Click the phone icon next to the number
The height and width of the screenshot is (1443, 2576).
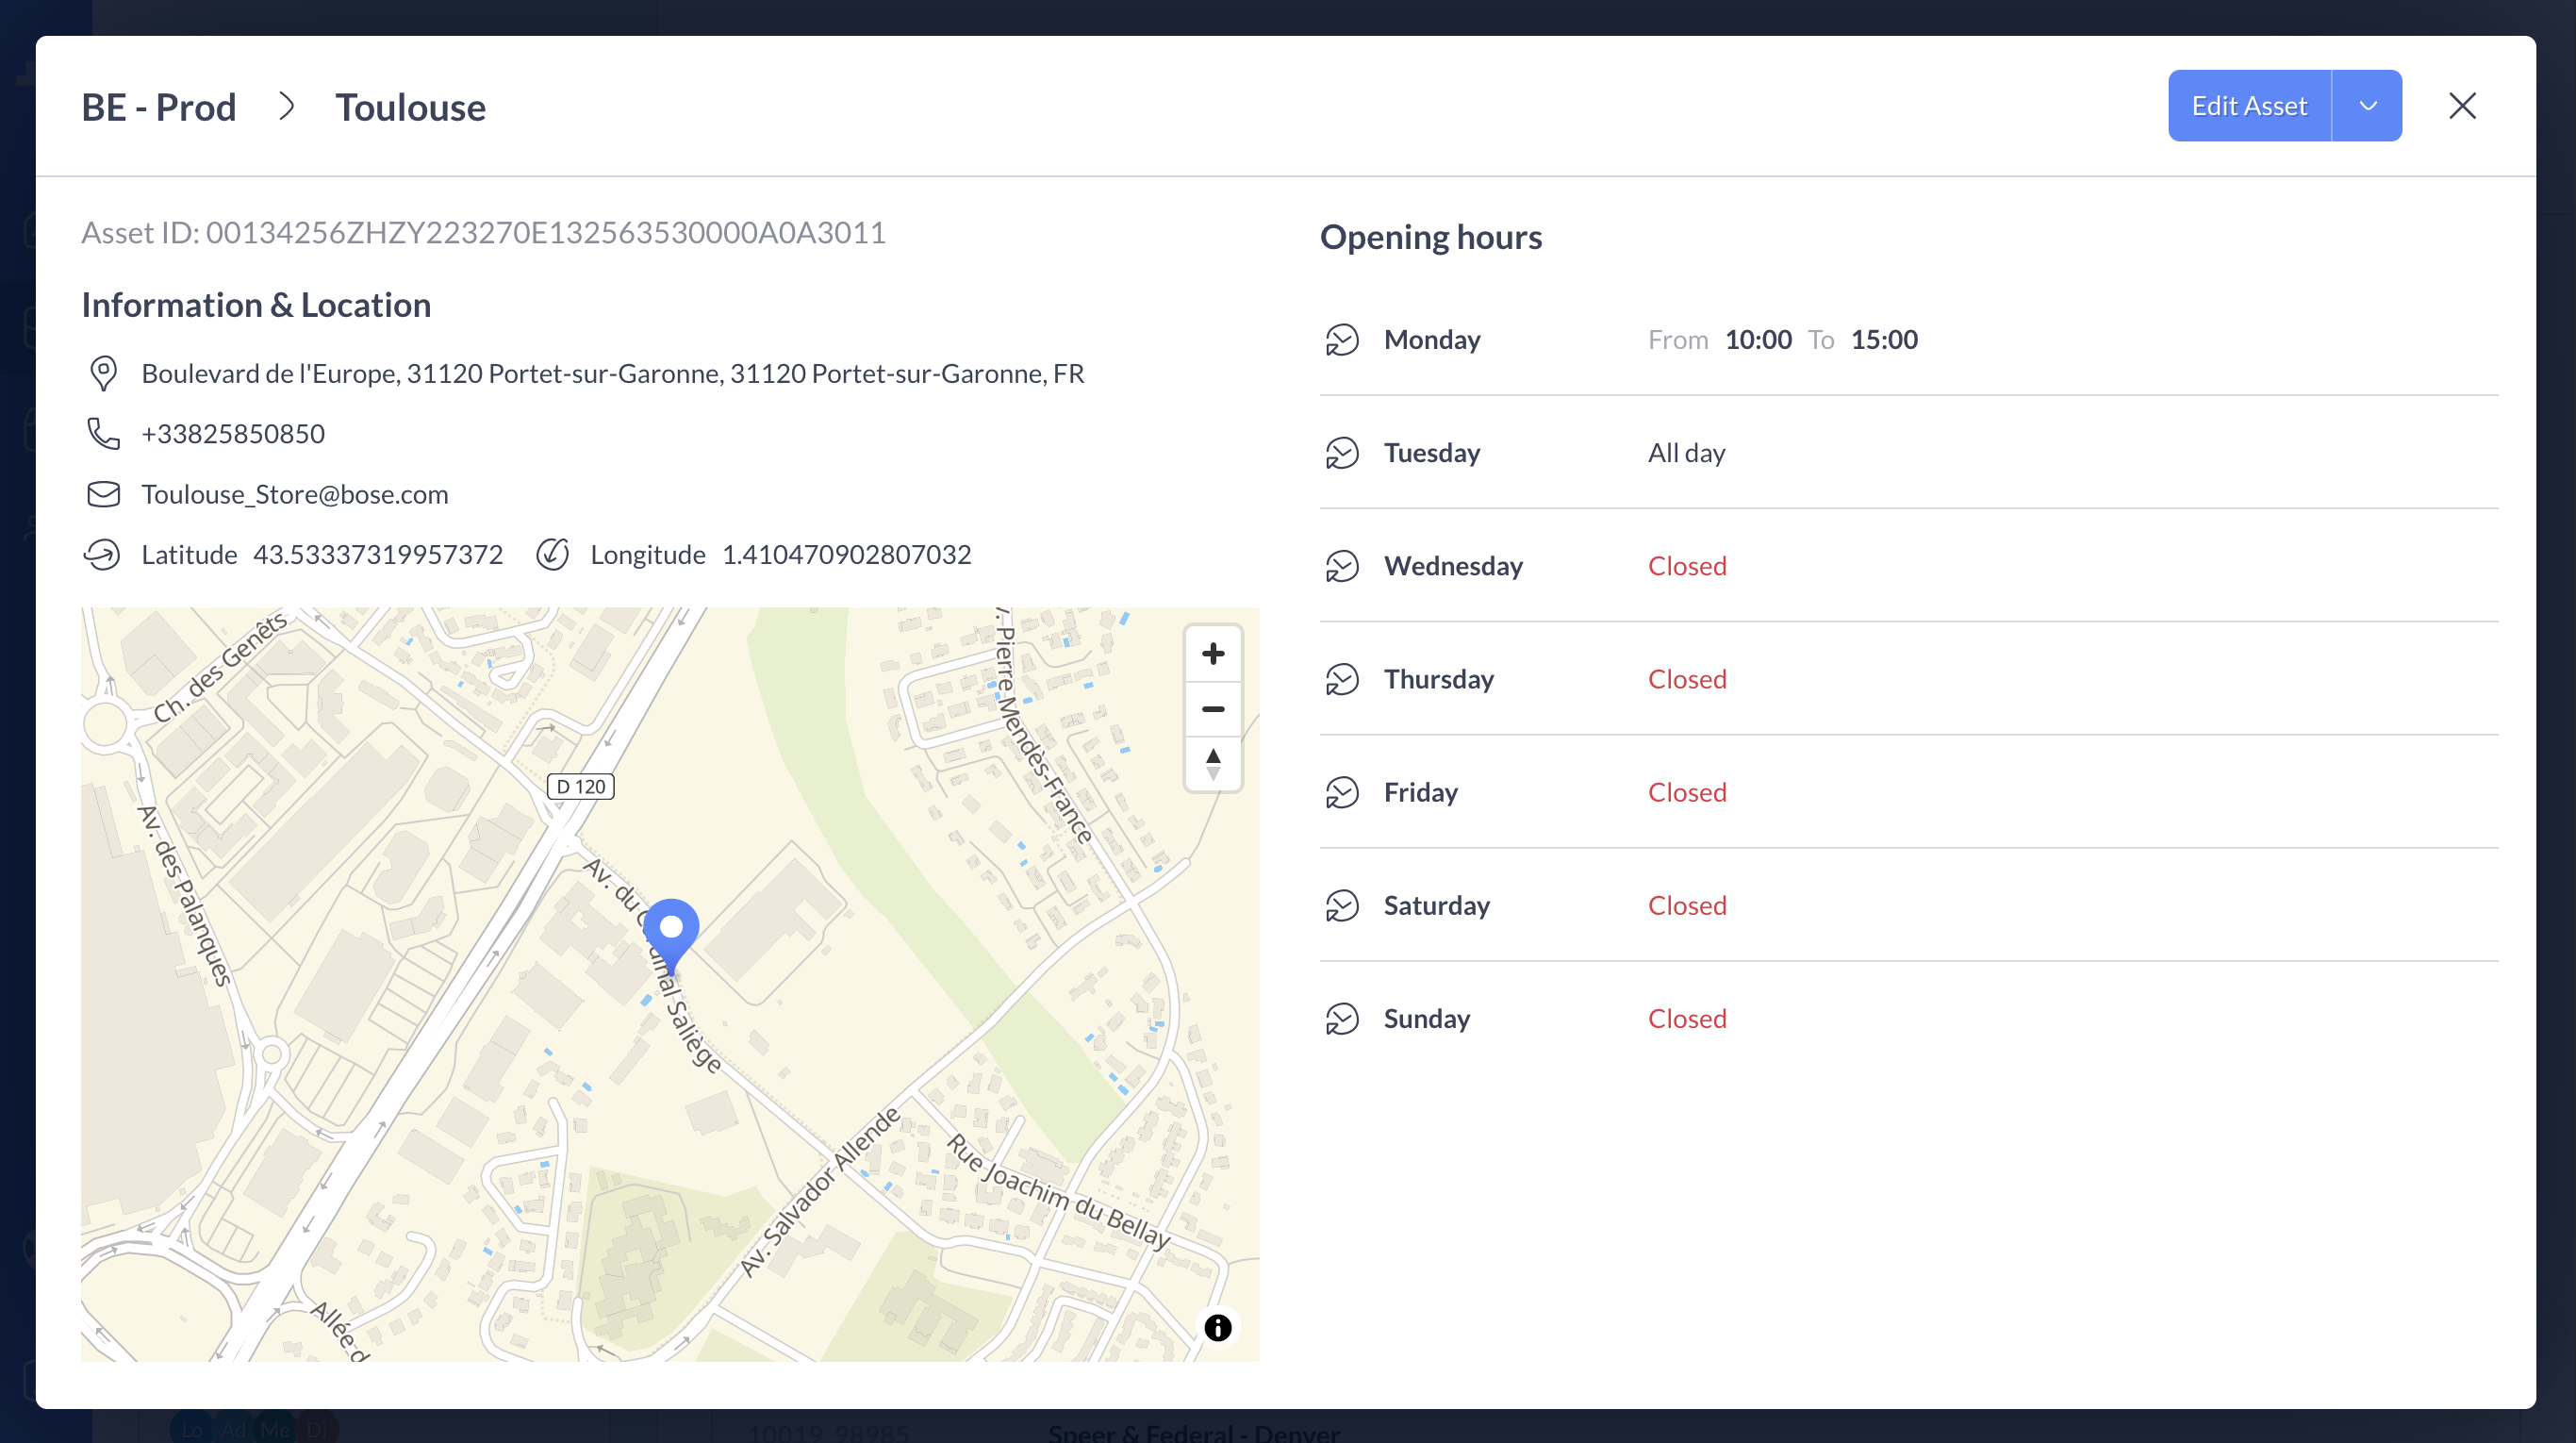[x=103, y=433]
